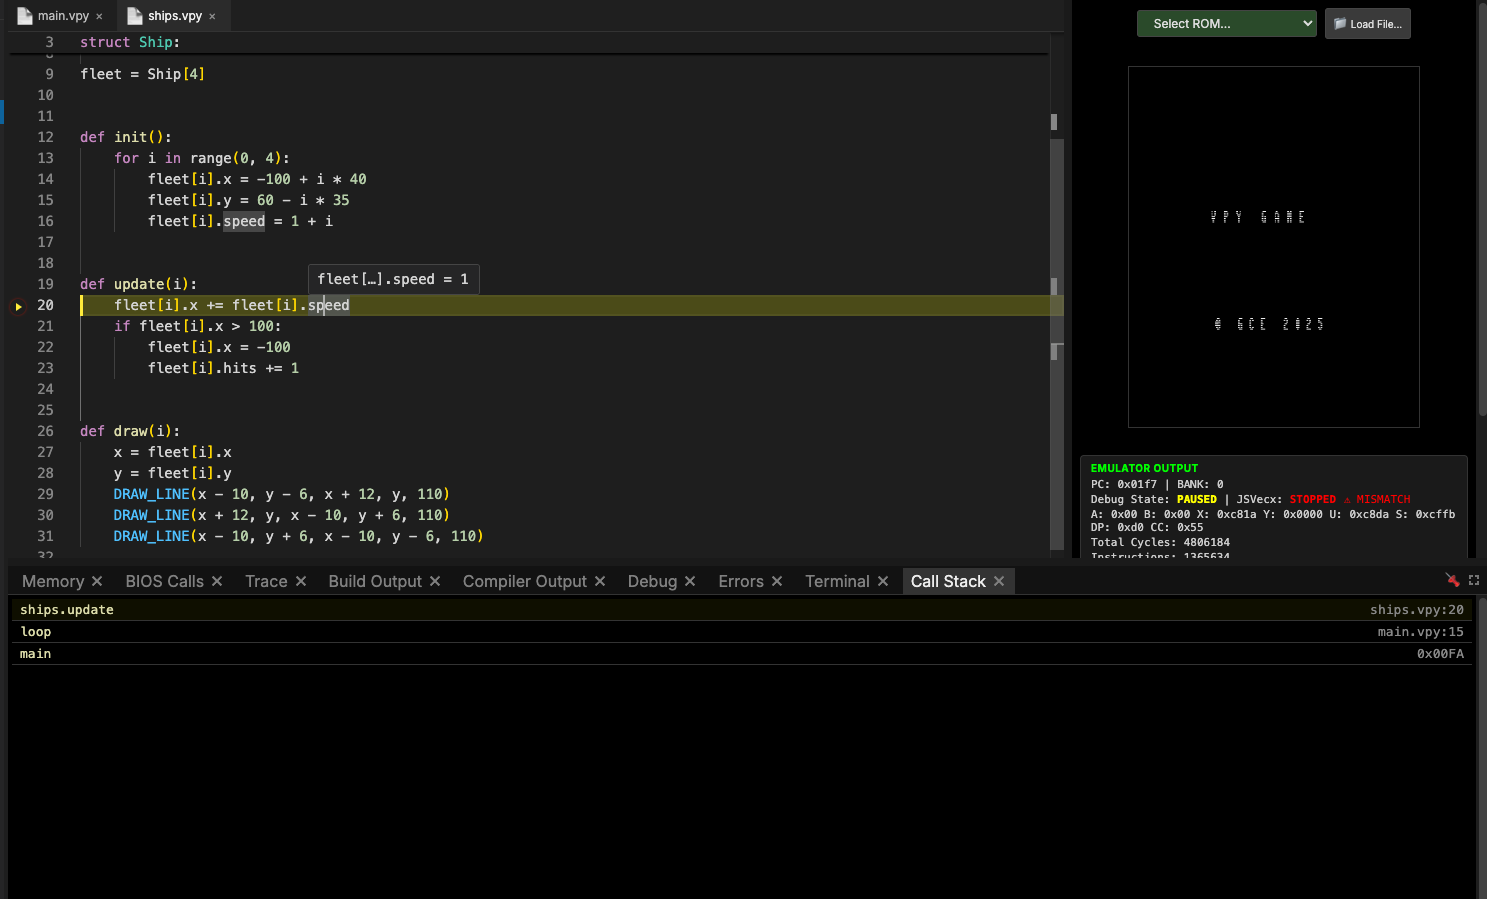This screenshot has width=1487, height=899.
Task: Click highlighted 'speed' word on line 16
Action: 244,222
